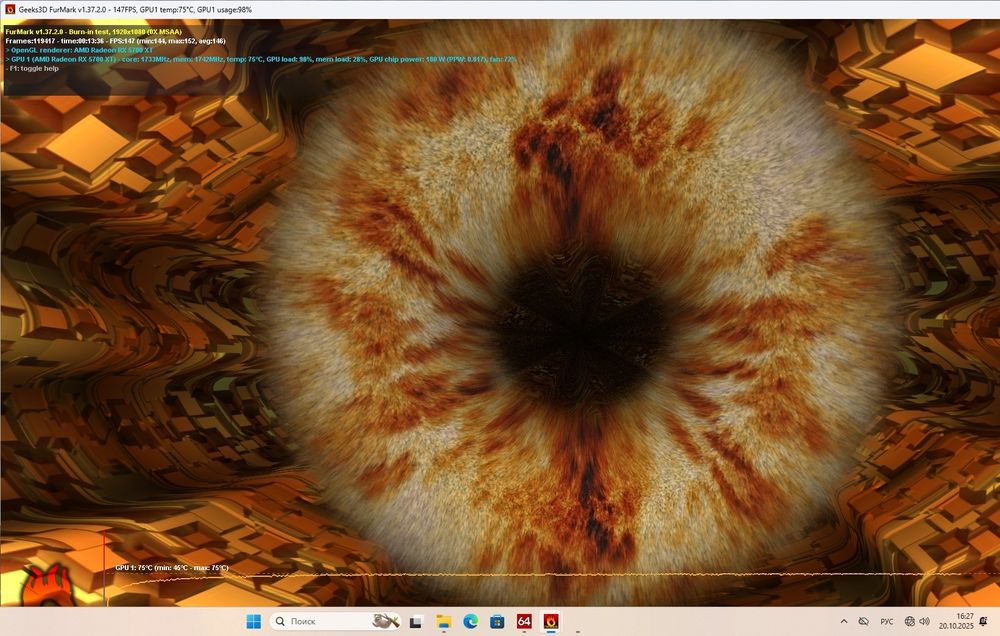This screenshot has width=1000, height=636.
Task: Open notifications via the bell icon
Action: pos(983,621)
